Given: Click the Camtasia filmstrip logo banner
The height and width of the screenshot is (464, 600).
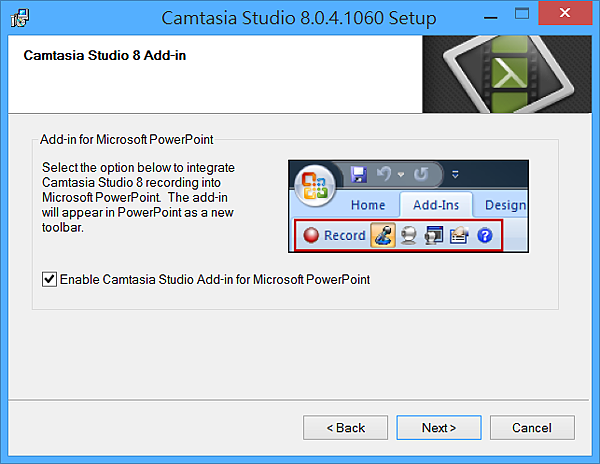Looking at the screenshot, I should [x=507, y=74].
